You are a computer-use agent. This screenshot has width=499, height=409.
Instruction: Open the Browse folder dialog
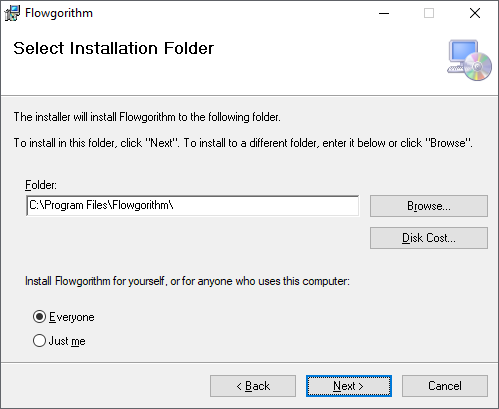[429, 206]
